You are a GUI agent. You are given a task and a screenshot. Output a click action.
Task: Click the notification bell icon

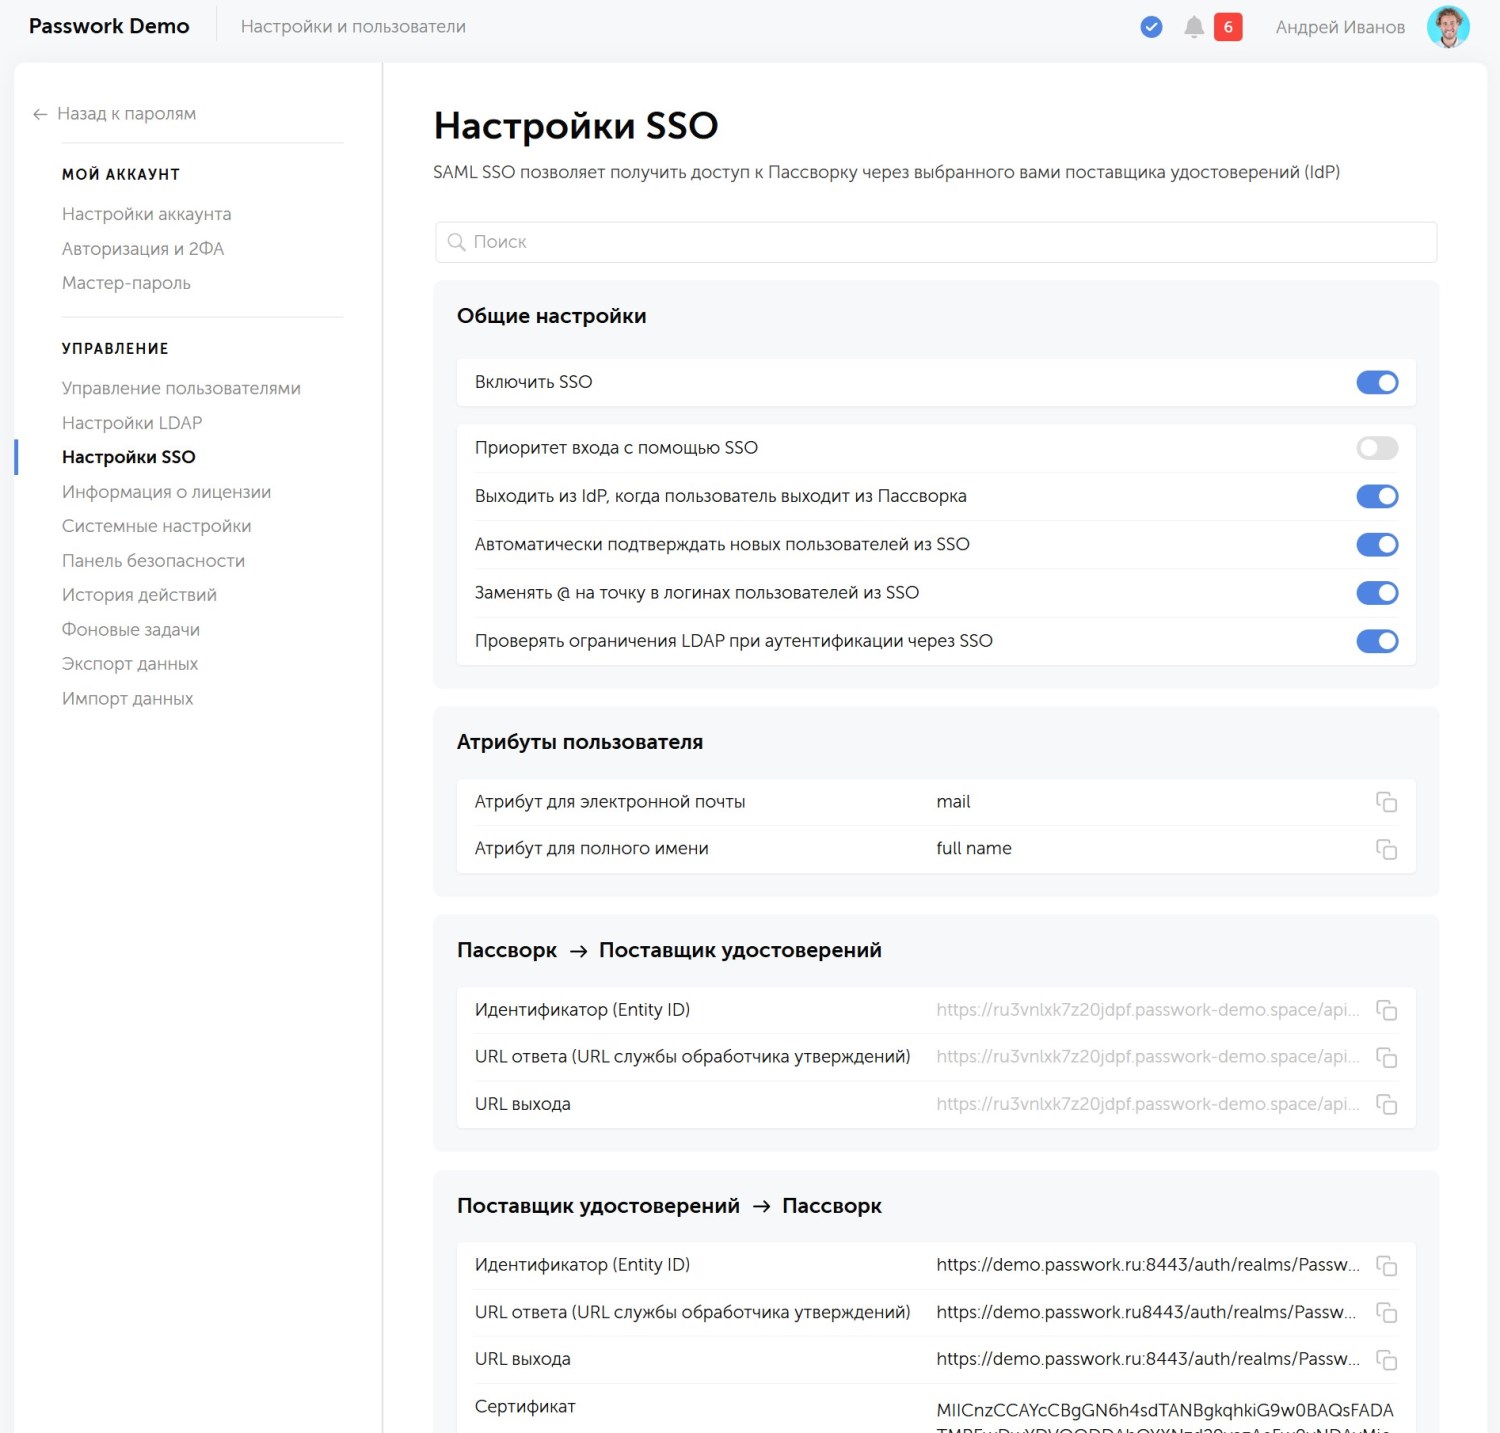pyautogui.click(x=1193, y=27)
